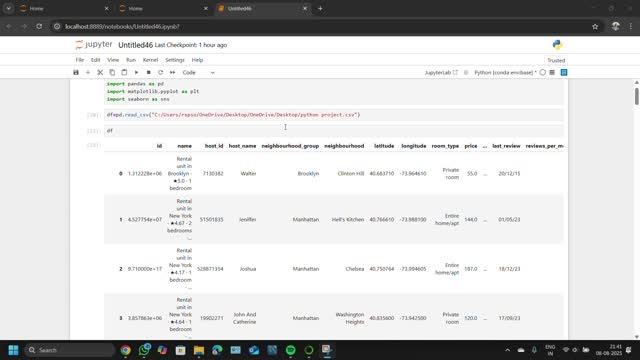Click the Hell's Kitchen neighbourhood cell
The height and width of the screenshot is (360, 640).
[348, 220]
